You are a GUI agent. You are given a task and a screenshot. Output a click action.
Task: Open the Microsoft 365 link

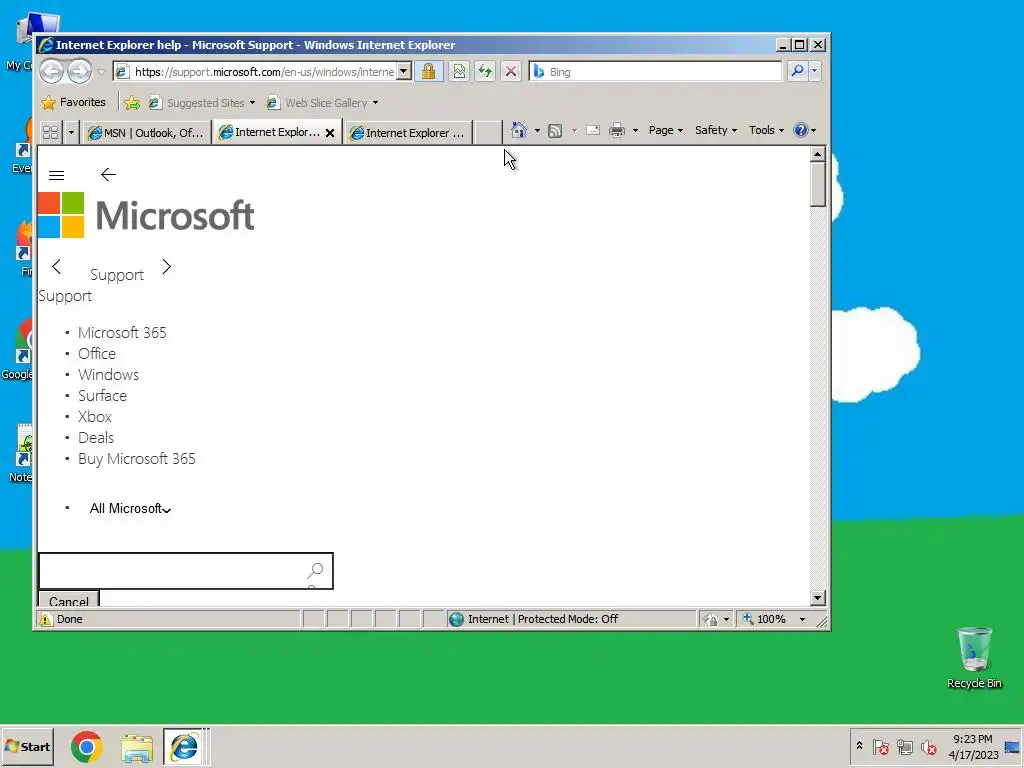122,332
